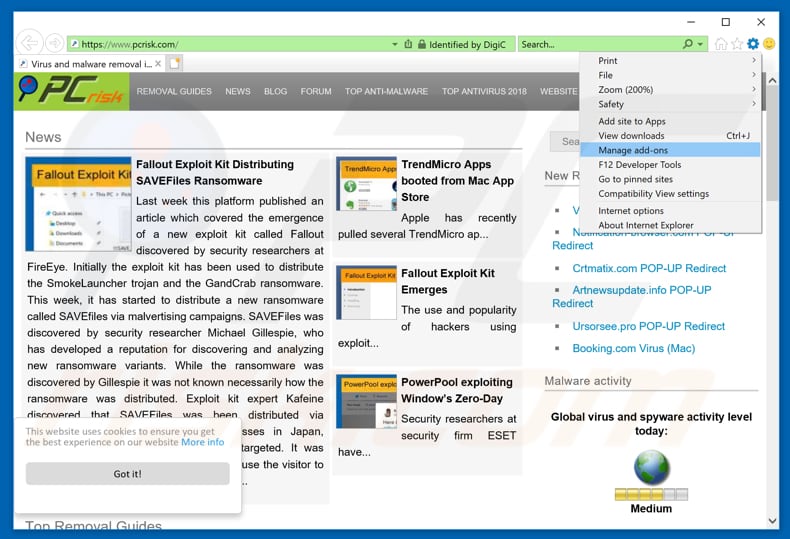
Task: Click the page icon in the address bar
Action: (x=74, y=44)
